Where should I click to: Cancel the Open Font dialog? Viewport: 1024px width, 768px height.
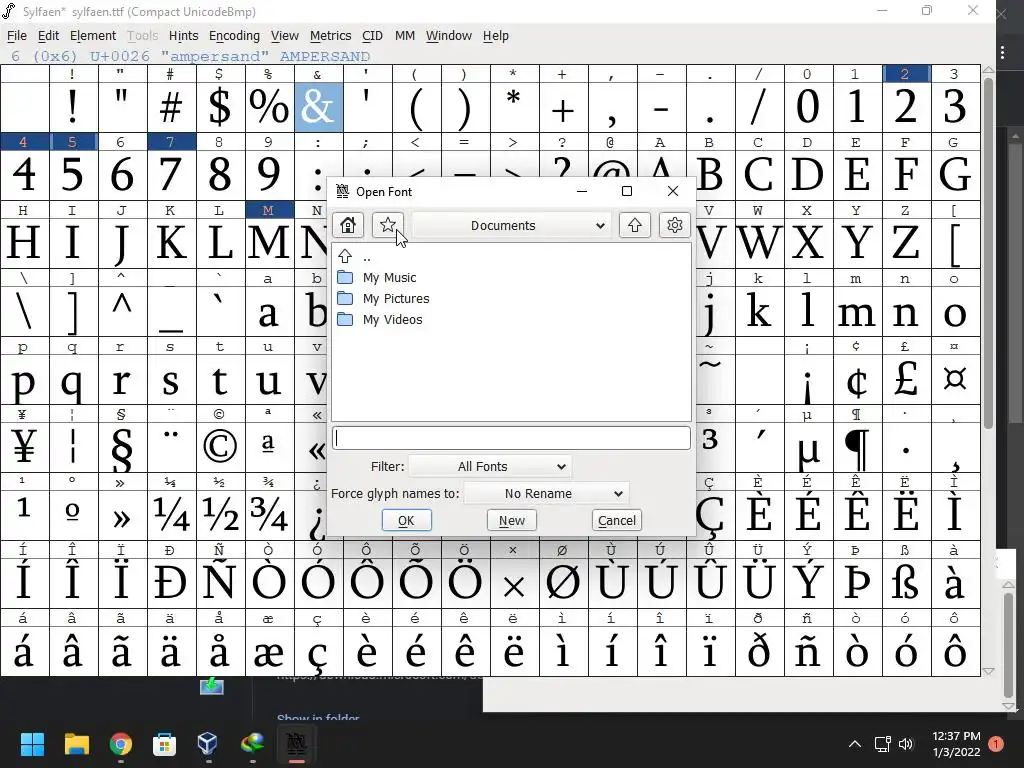pyautogui.click(x=616, y=520)
